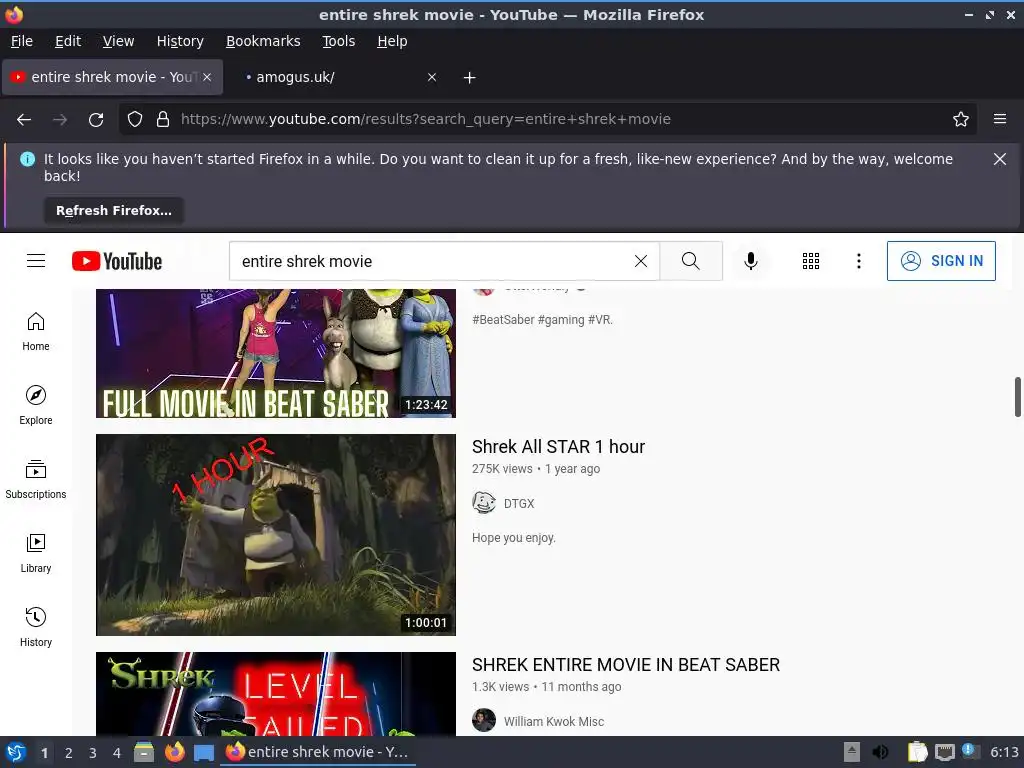This screenshot has width=1024, height=768.
Task: Open YouTube apps grid icon
Action: tap(810, 261)
